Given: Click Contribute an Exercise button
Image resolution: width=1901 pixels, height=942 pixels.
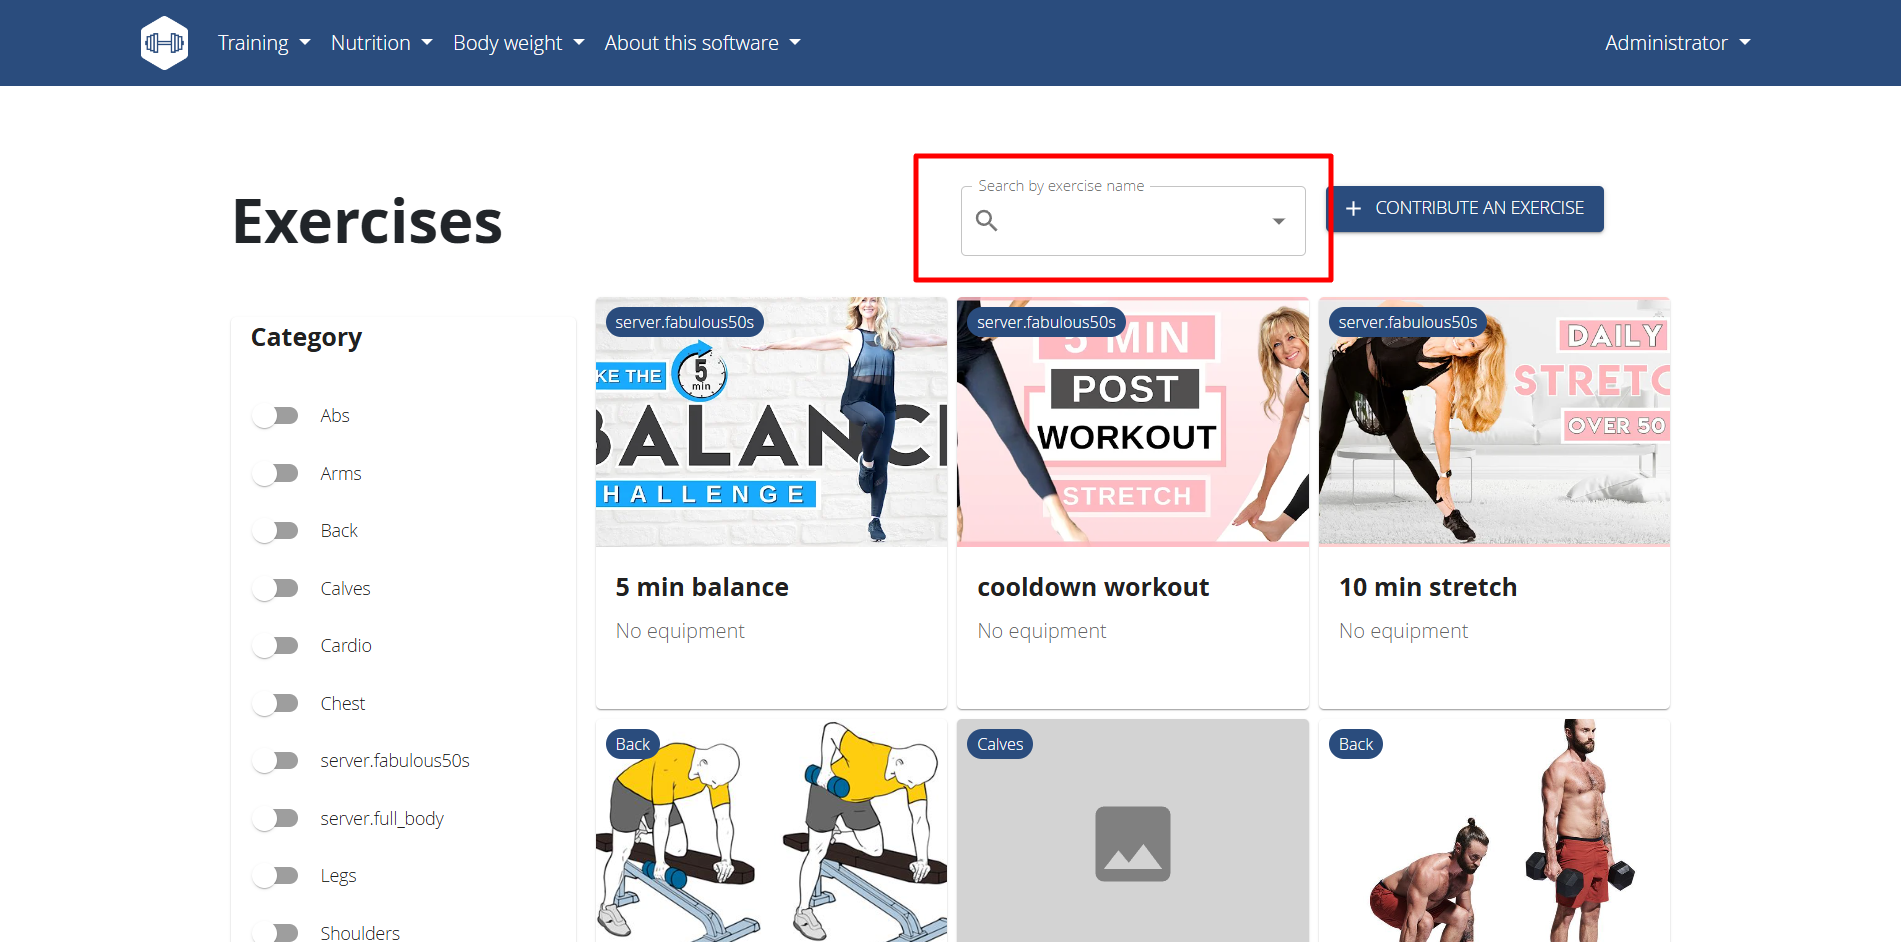Looking at the screenshot, I should point(1465,208).
